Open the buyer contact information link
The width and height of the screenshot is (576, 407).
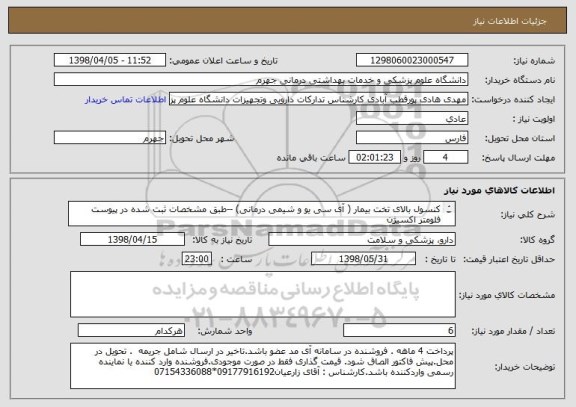click(126, 100)
